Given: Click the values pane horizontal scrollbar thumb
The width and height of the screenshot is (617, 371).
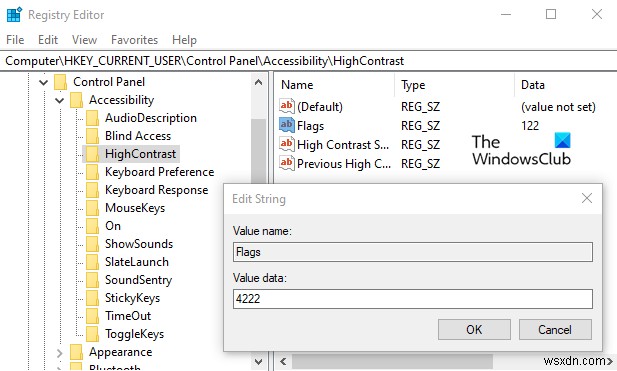Looking at the screenshot, I should tap(392, 362).
